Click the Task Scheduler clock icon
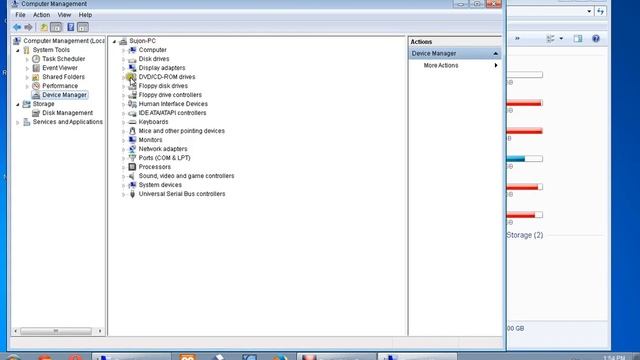The image size is (640, 360). (x=36, y=59)
